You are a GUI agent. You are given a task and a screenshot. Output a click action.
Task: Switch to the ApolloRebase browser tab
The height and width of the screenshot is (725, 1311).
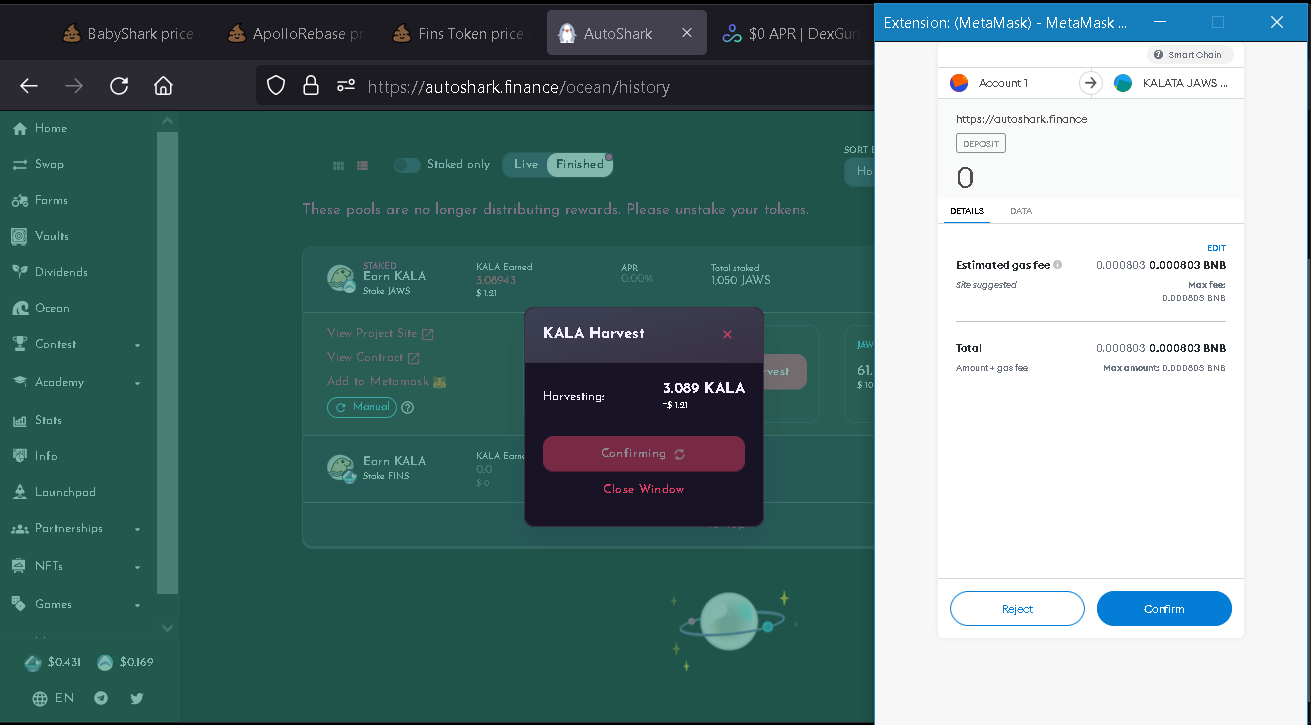tap(296, 33)
